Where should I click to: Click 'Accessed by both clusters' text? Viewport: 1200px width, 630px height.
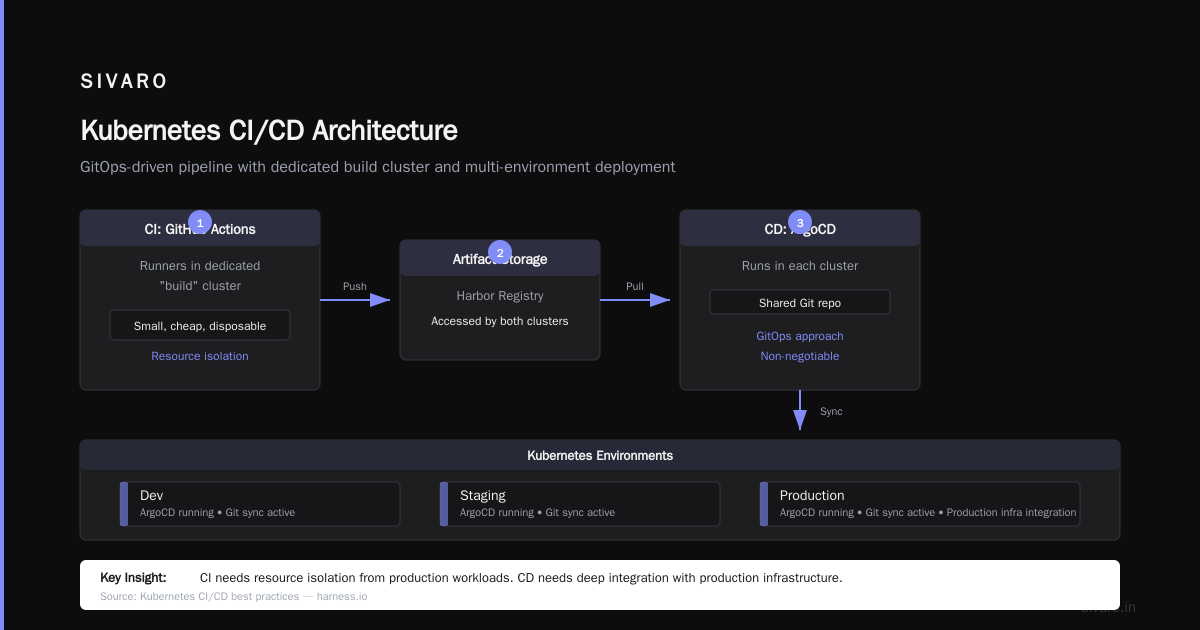pos(500,321)
